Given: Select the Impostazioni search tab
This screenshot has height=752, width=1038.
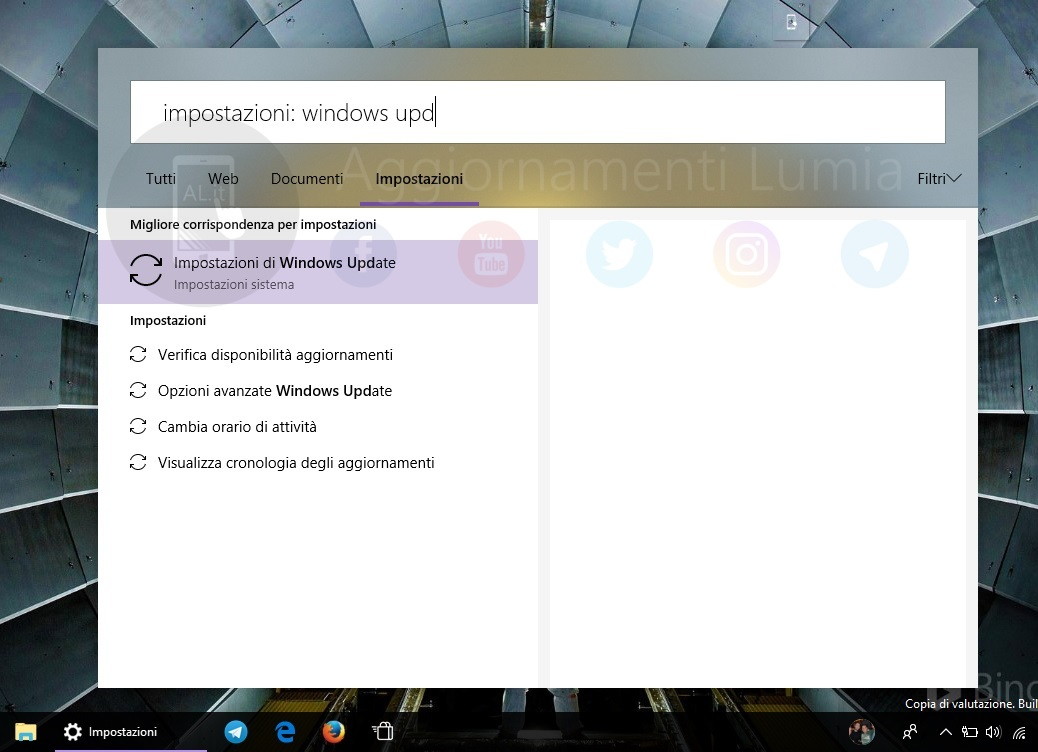Looking at the screenshot, I should coord(419,179).
